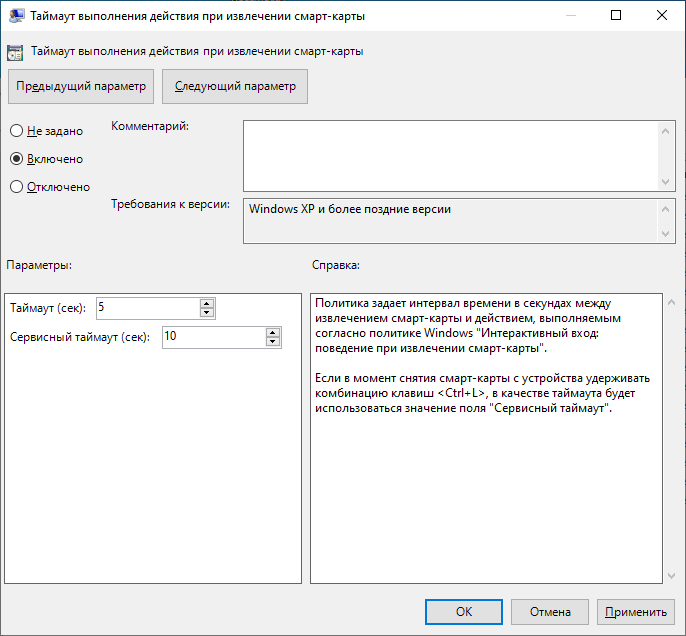Maximize the dialog window

pyautogui.click(x=616, y=16)
